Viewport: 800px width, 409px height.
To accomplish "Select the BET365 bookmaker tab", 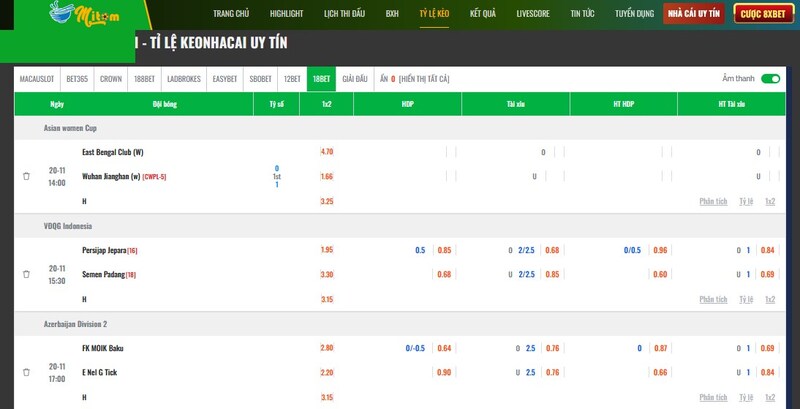I will click(77, 78).
